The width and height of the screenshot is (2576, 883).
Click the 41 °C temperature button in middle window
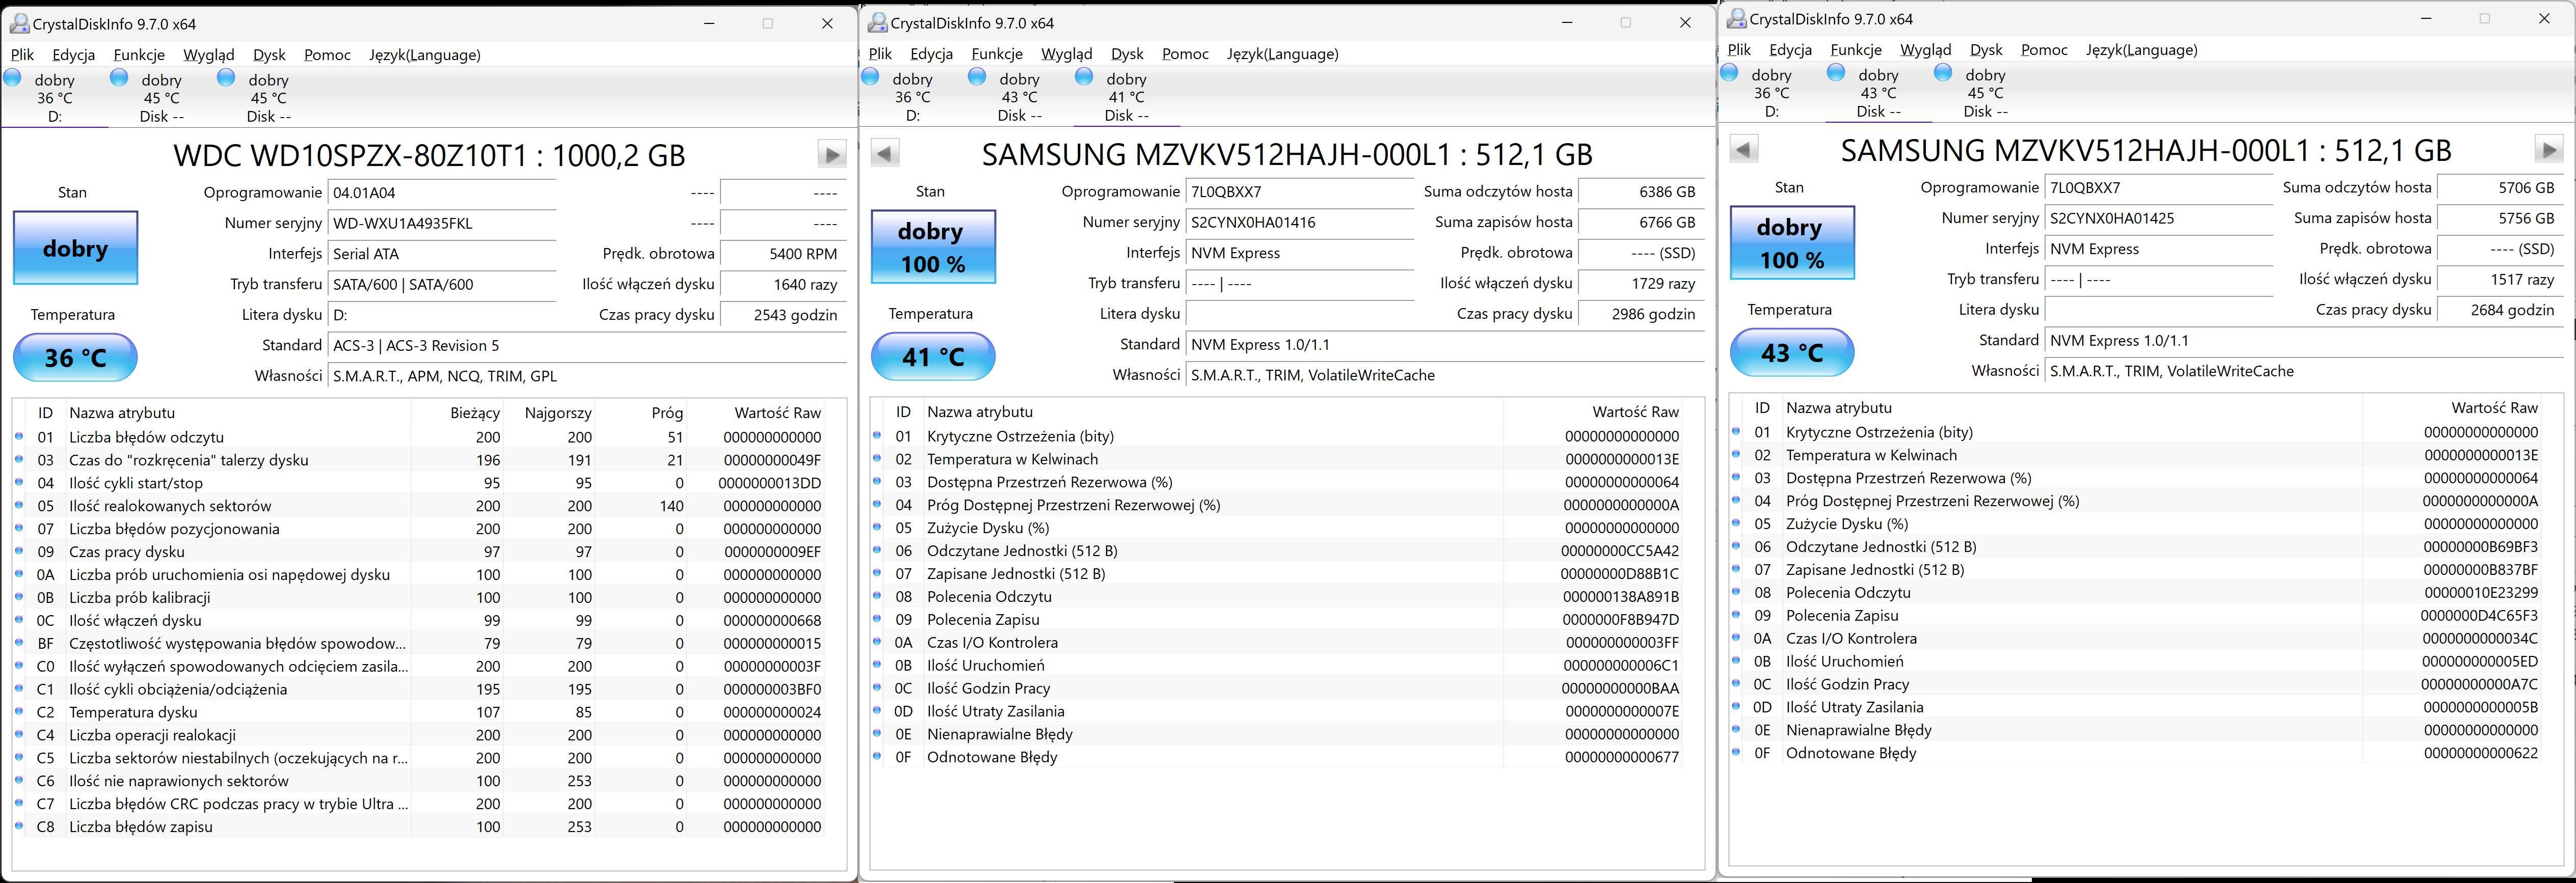933,356
